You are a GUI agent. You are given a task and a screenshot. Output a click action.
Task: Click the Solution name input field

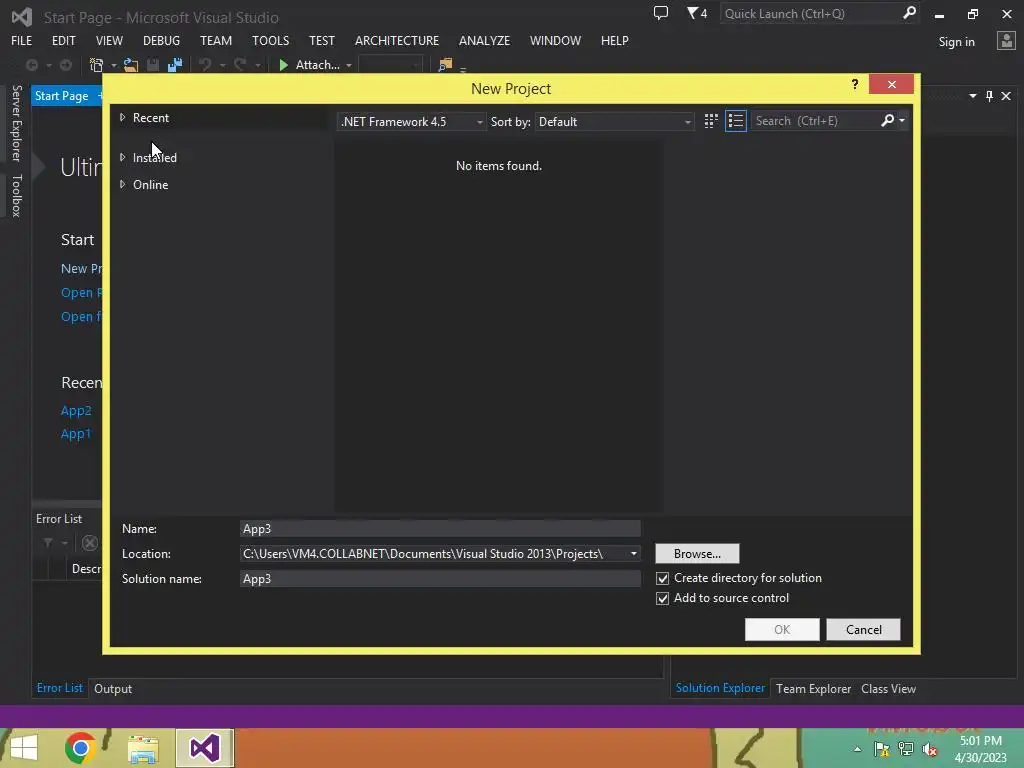[440, 579]
